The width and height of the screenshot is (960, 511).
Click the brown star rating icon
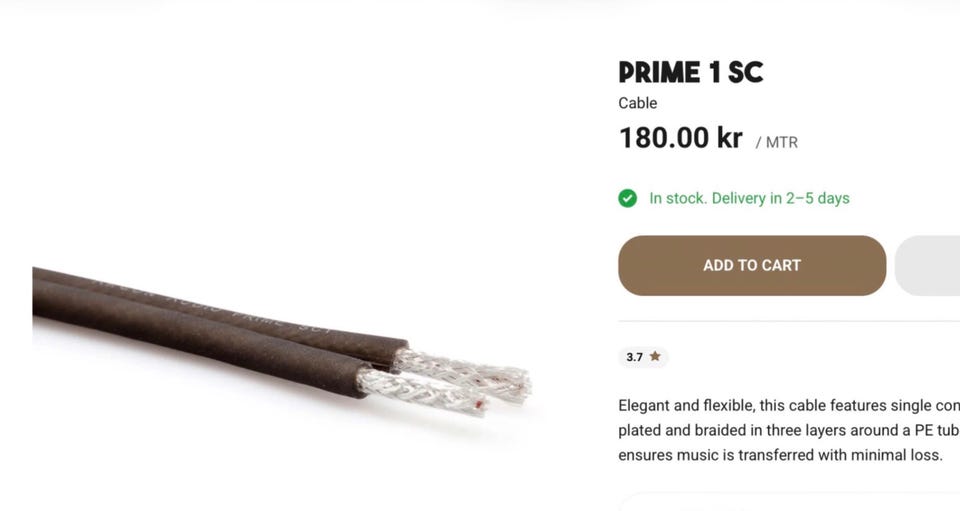[x=655, y=356]
